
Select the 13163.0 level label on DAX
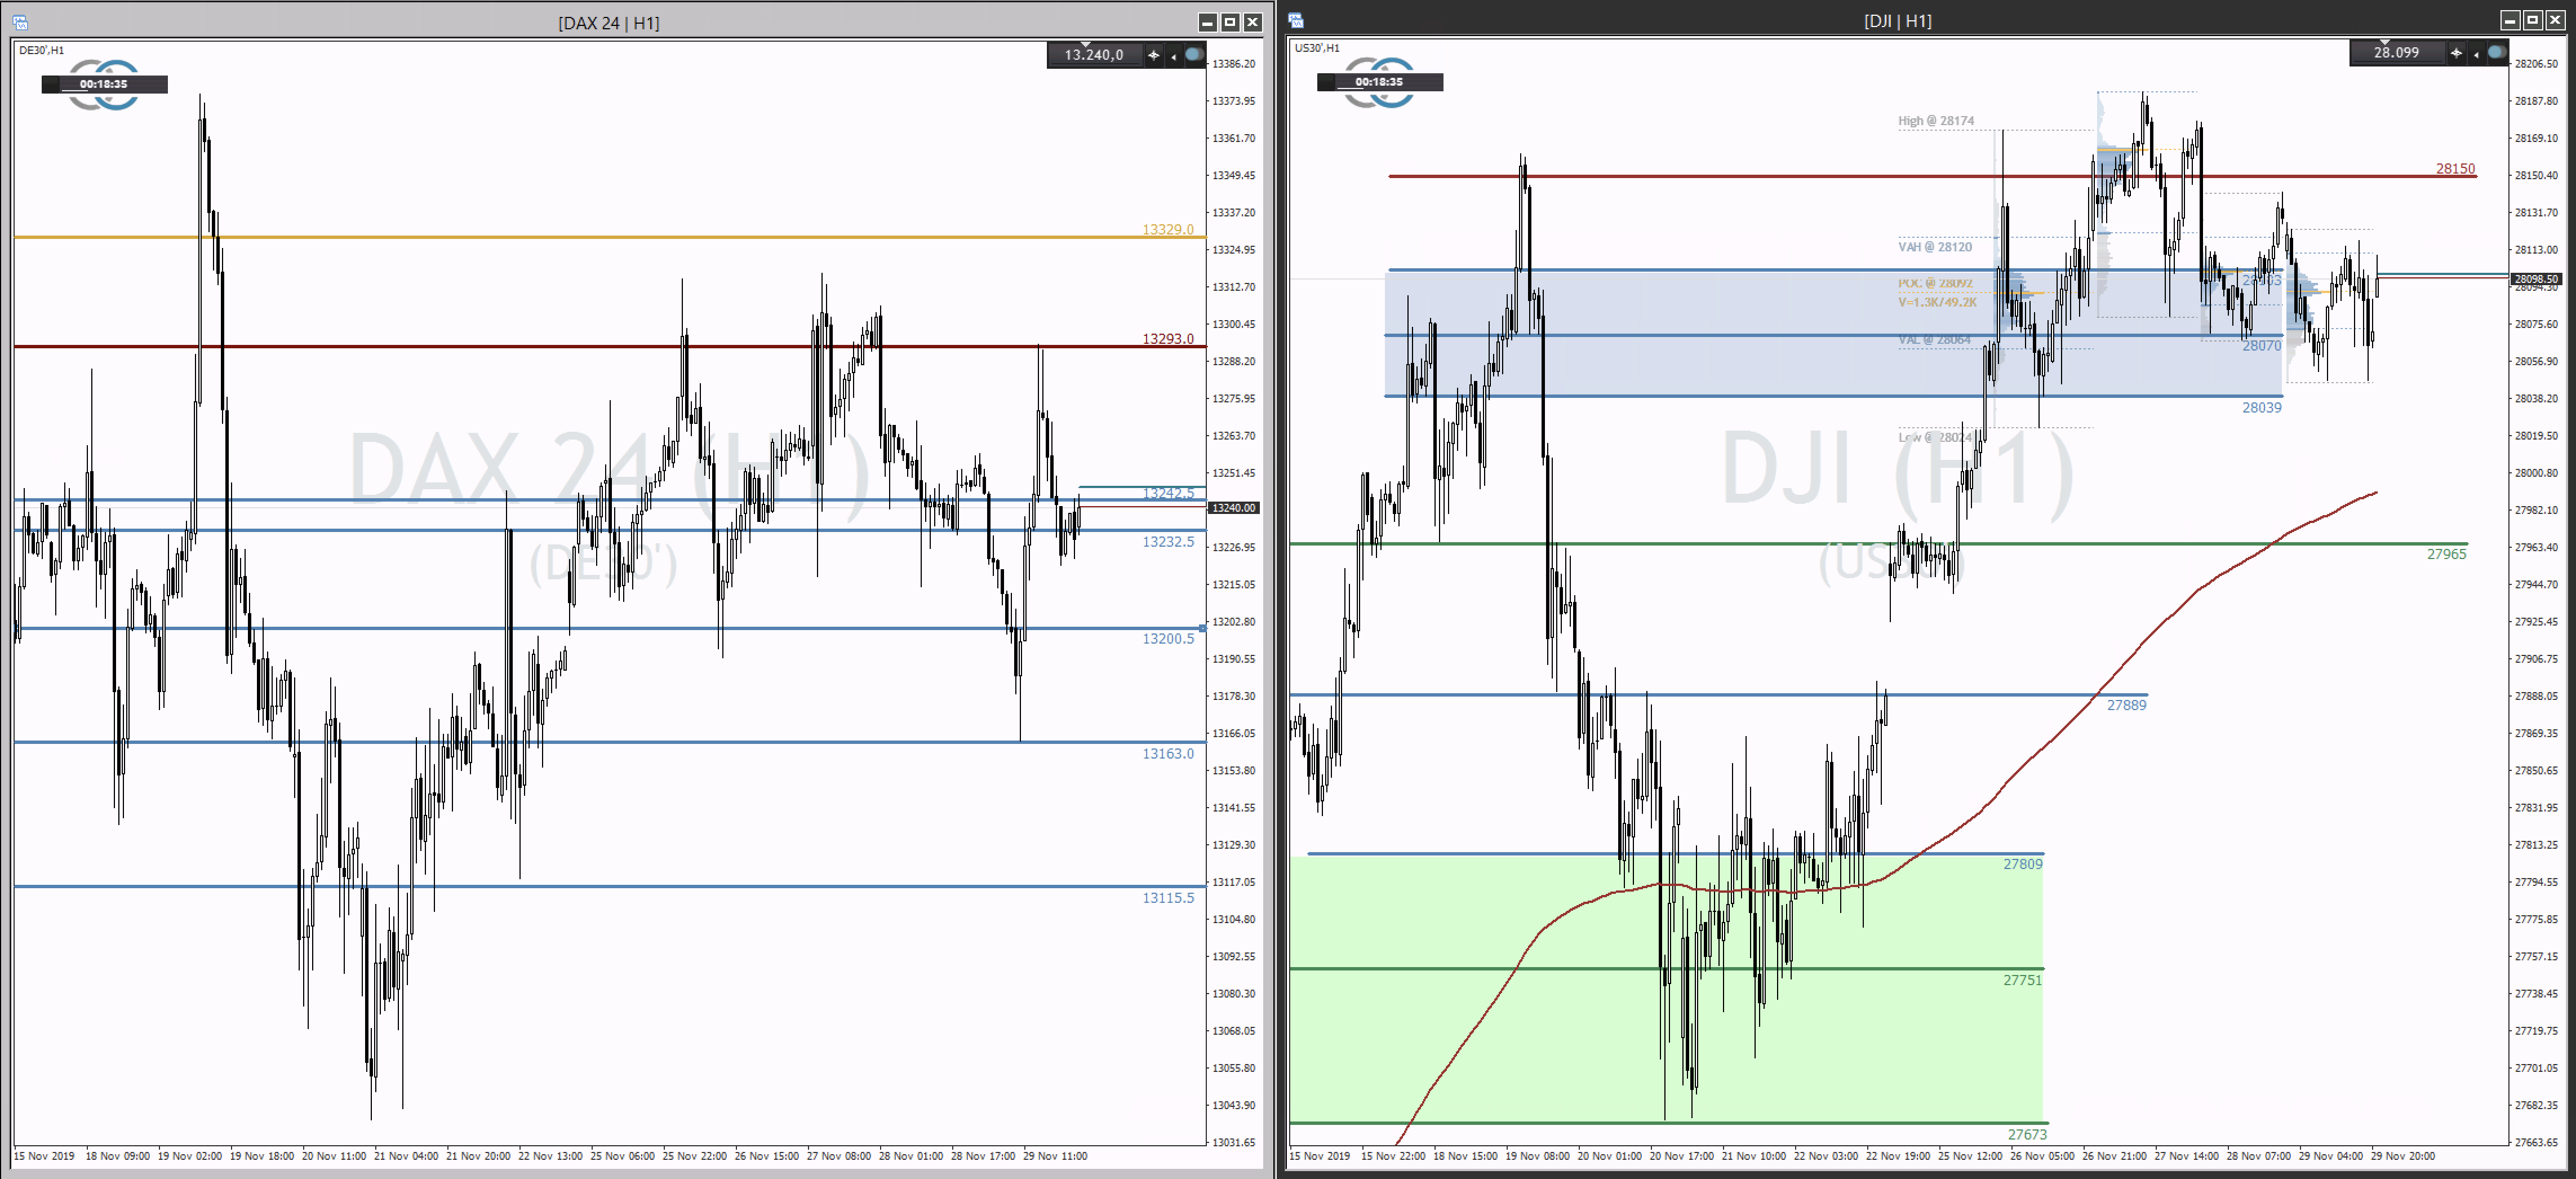[1168, 754]
